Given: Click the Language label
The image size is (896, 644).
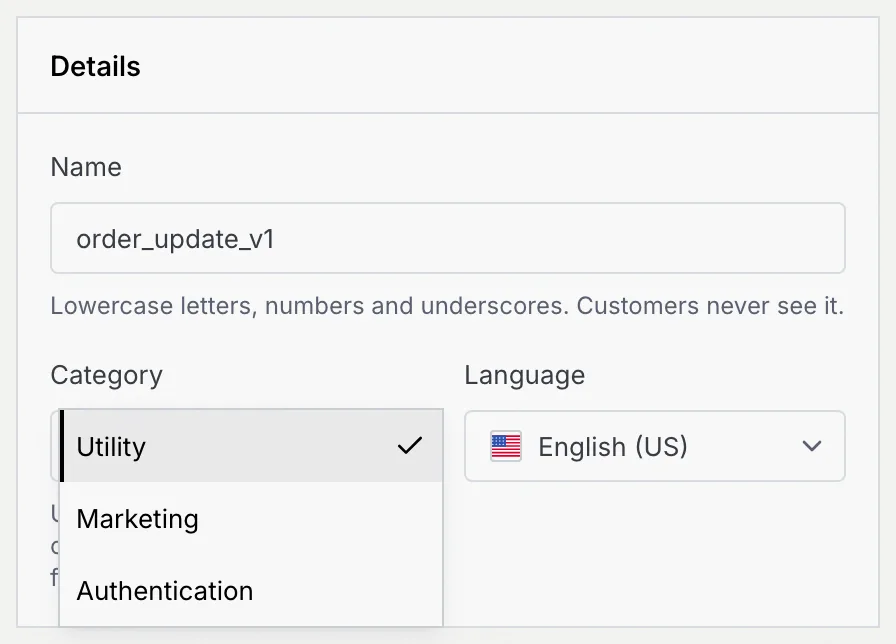Looking at the screenshot, I should pyautogui.click(x=525, y=375).
